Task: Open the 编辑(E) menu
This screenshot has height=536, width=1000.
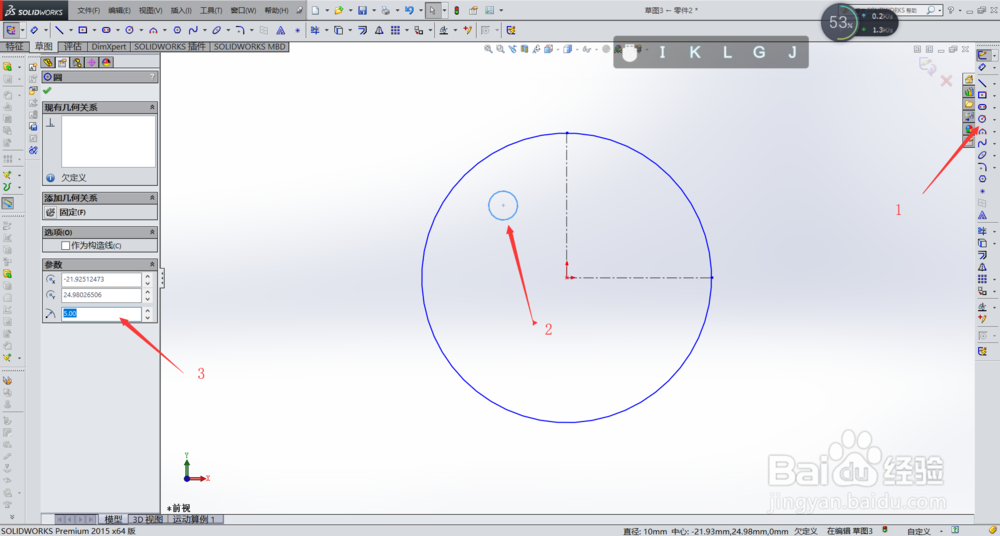Action: pos(119,10)
